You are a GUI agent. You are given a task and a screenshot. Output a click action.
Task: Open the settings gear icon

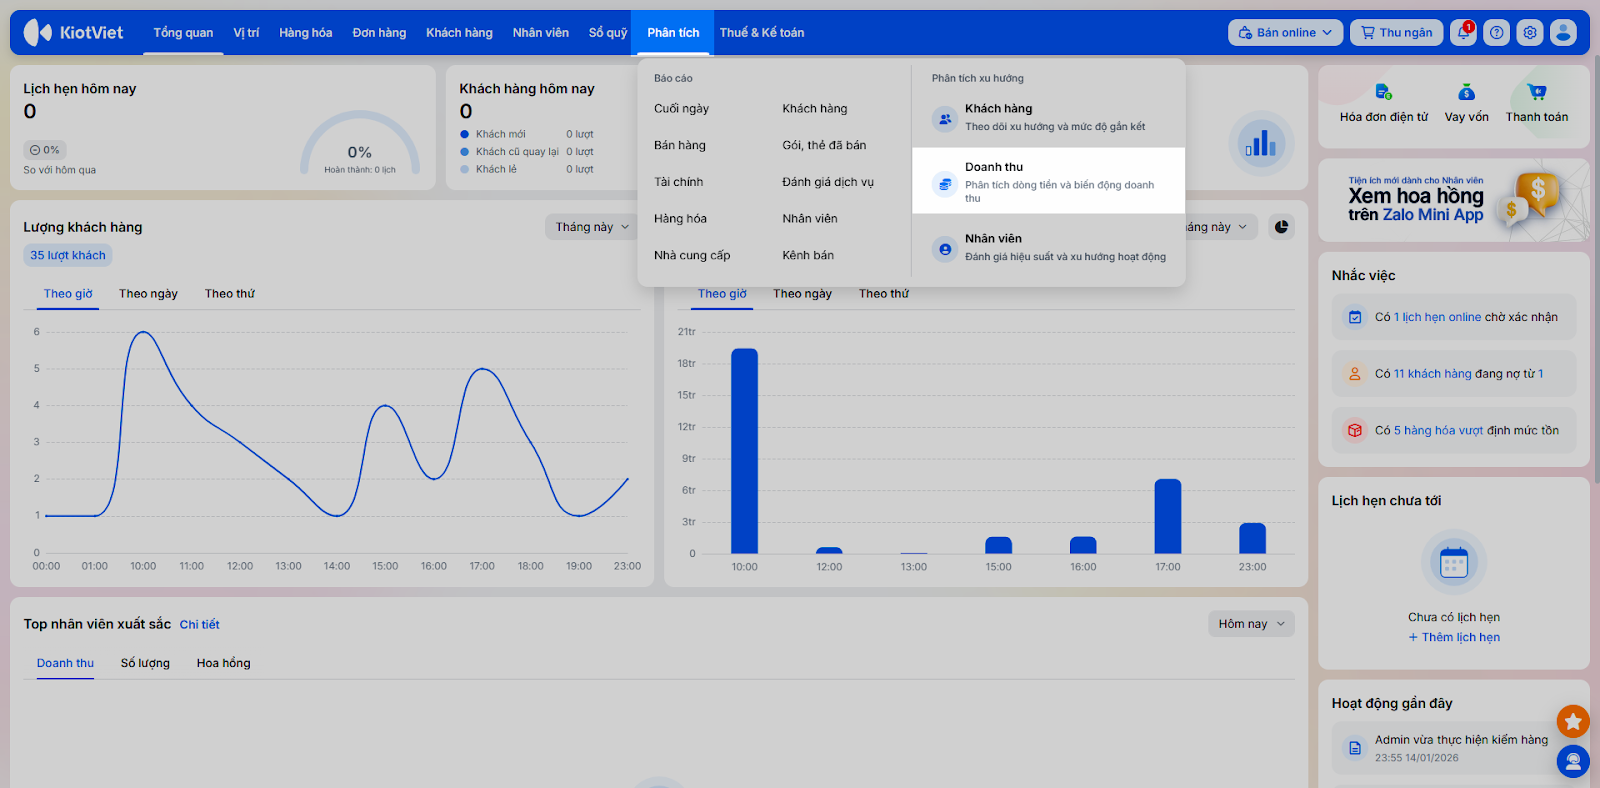click(x=1530, y=33)
